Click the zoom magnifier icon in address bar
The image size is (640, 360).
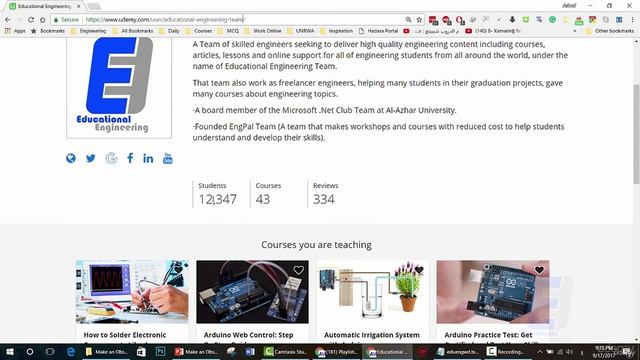[408, 20]
